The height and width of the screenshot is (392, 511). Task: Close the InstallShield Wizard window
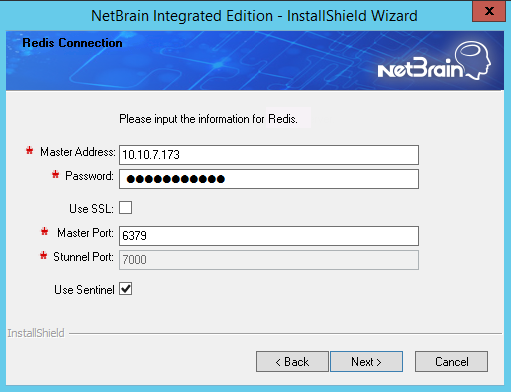[x=489, y=11]
